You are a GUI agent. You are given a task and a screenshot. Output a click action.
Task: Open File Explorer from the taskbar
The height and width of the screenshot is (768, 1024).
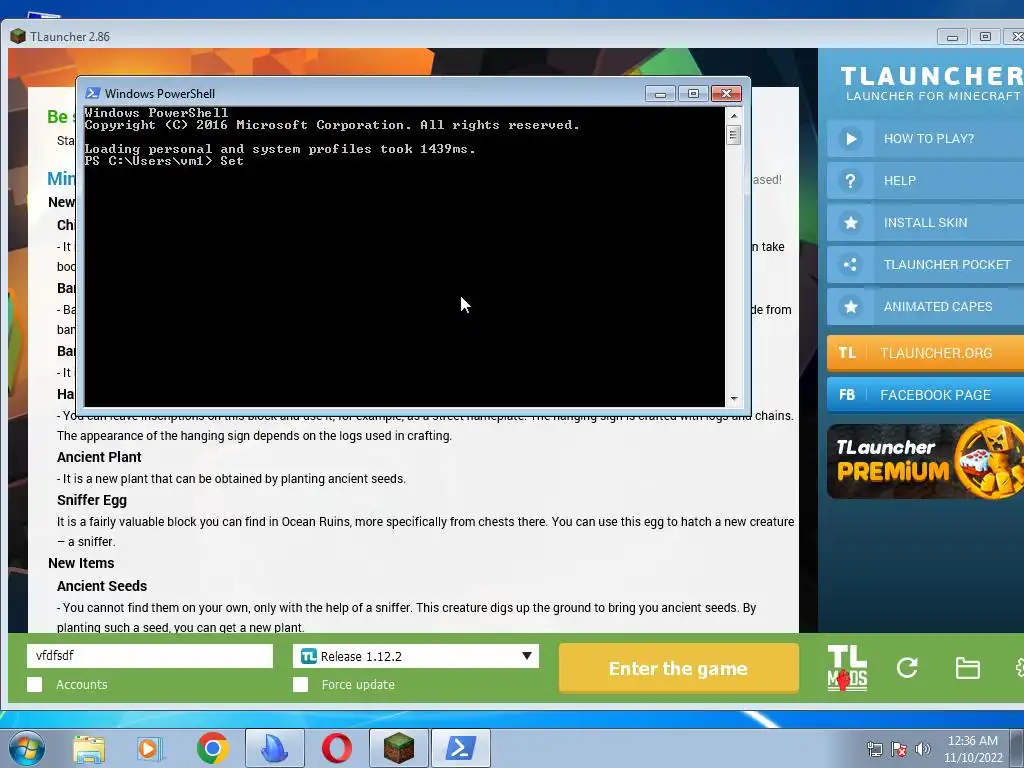point(89,748)
